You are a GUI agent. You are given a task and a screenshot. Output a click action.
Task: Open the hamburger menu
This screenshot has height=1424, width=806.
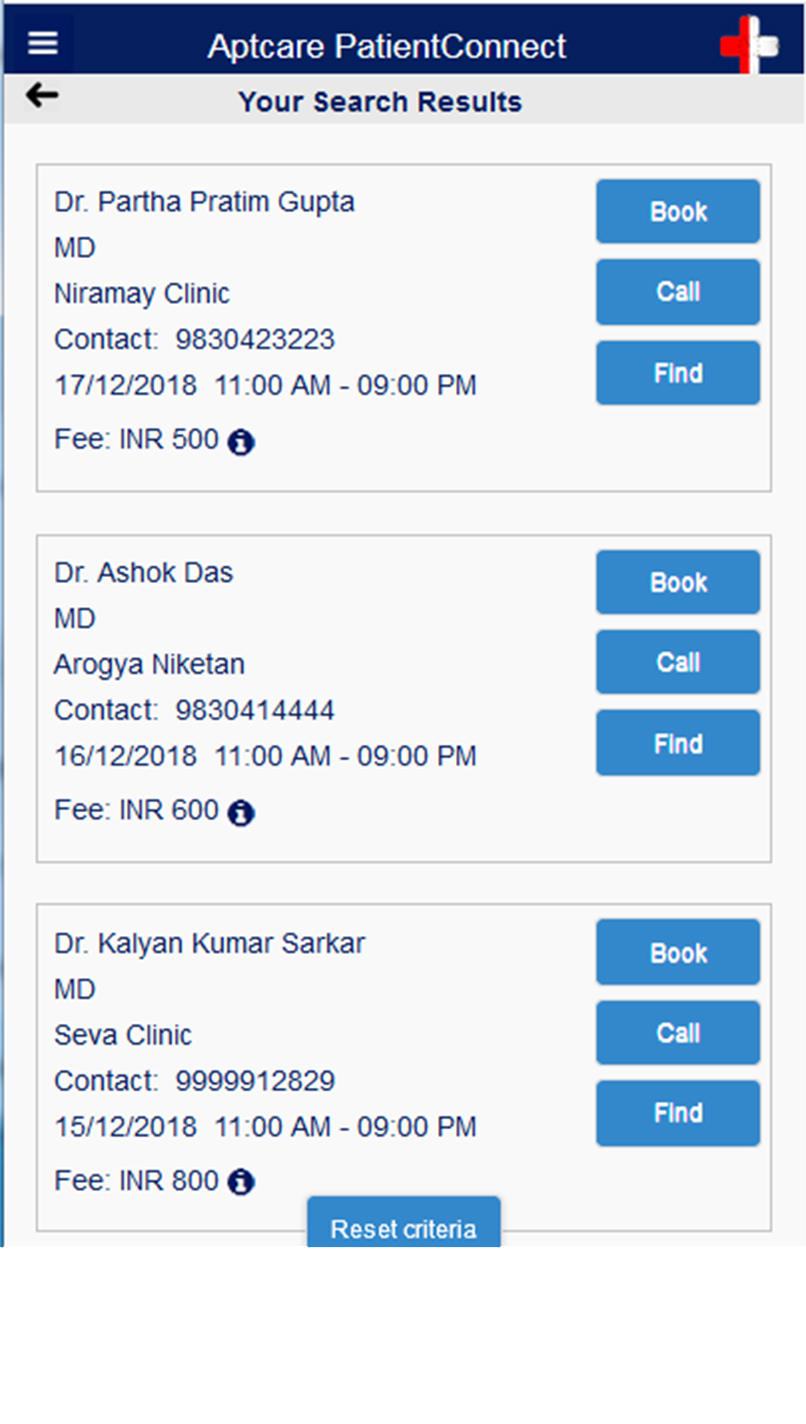(x=43, y=44)
